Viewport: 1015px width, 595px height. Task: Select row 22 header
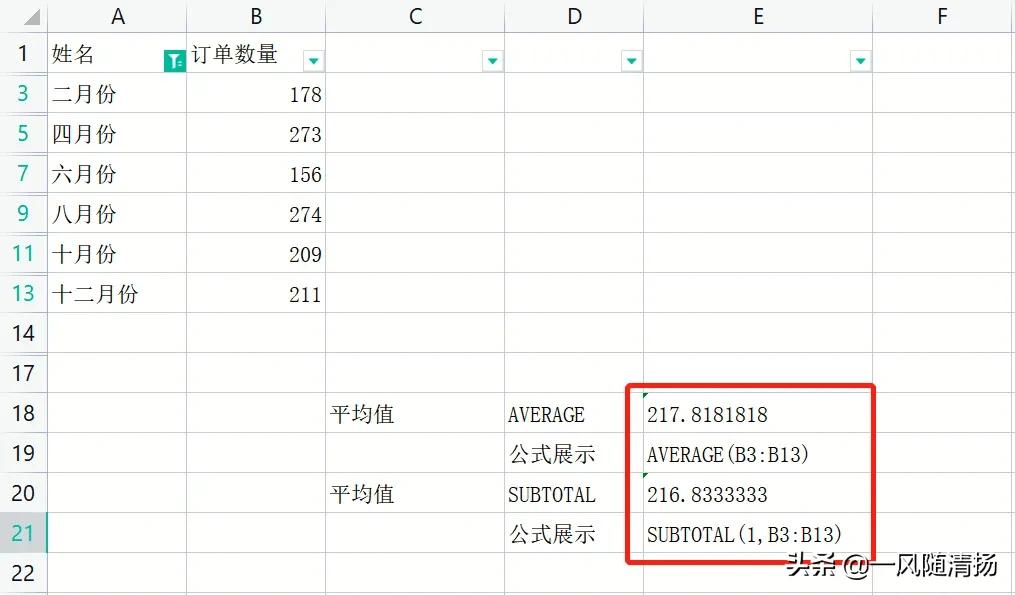pyautogui.click(x=23, y=574)
